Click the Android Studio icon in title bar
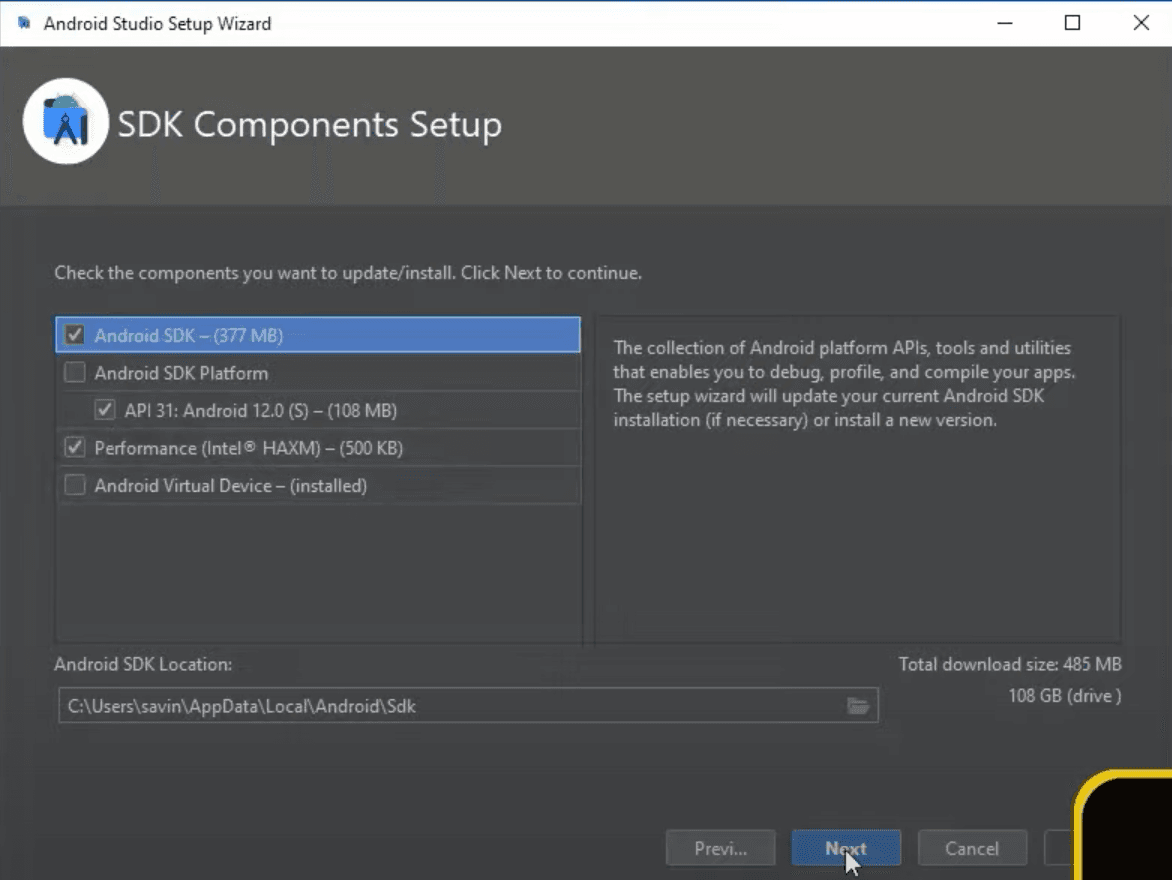The image size is (1172, 880). pos(26,23)
